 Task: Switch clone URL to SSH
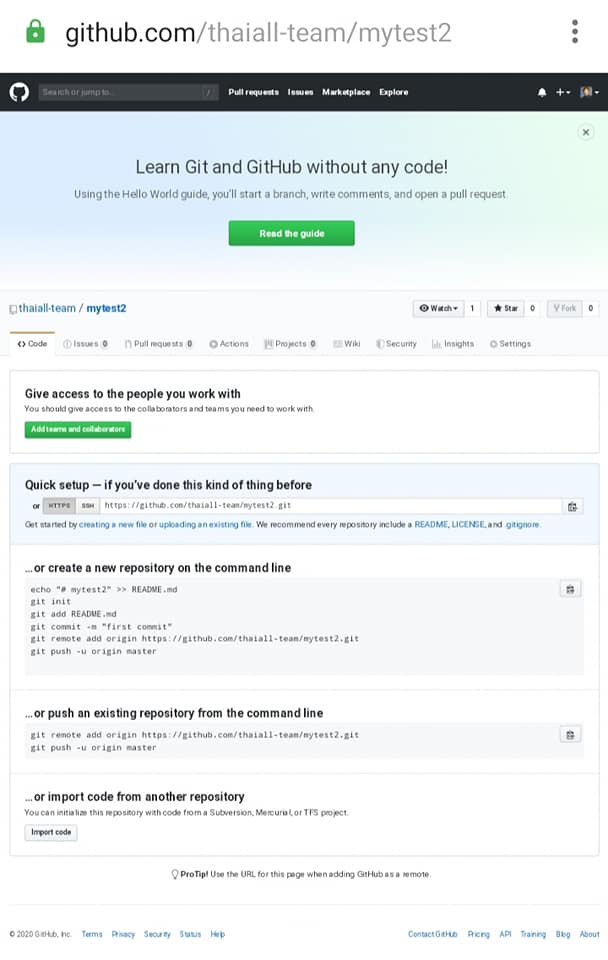point(88,506)
